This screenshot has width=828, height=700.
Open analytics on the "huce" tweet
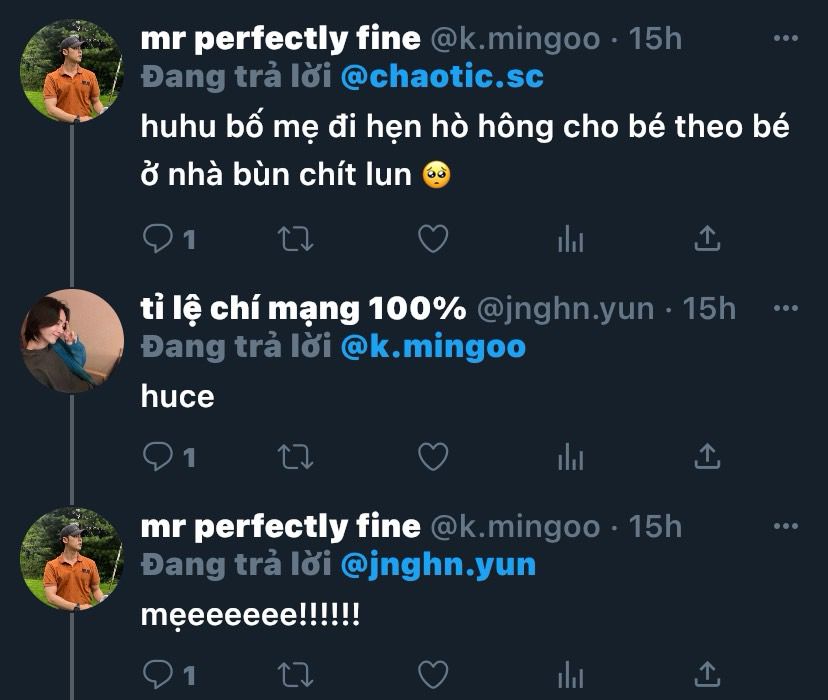click(570, 457)
